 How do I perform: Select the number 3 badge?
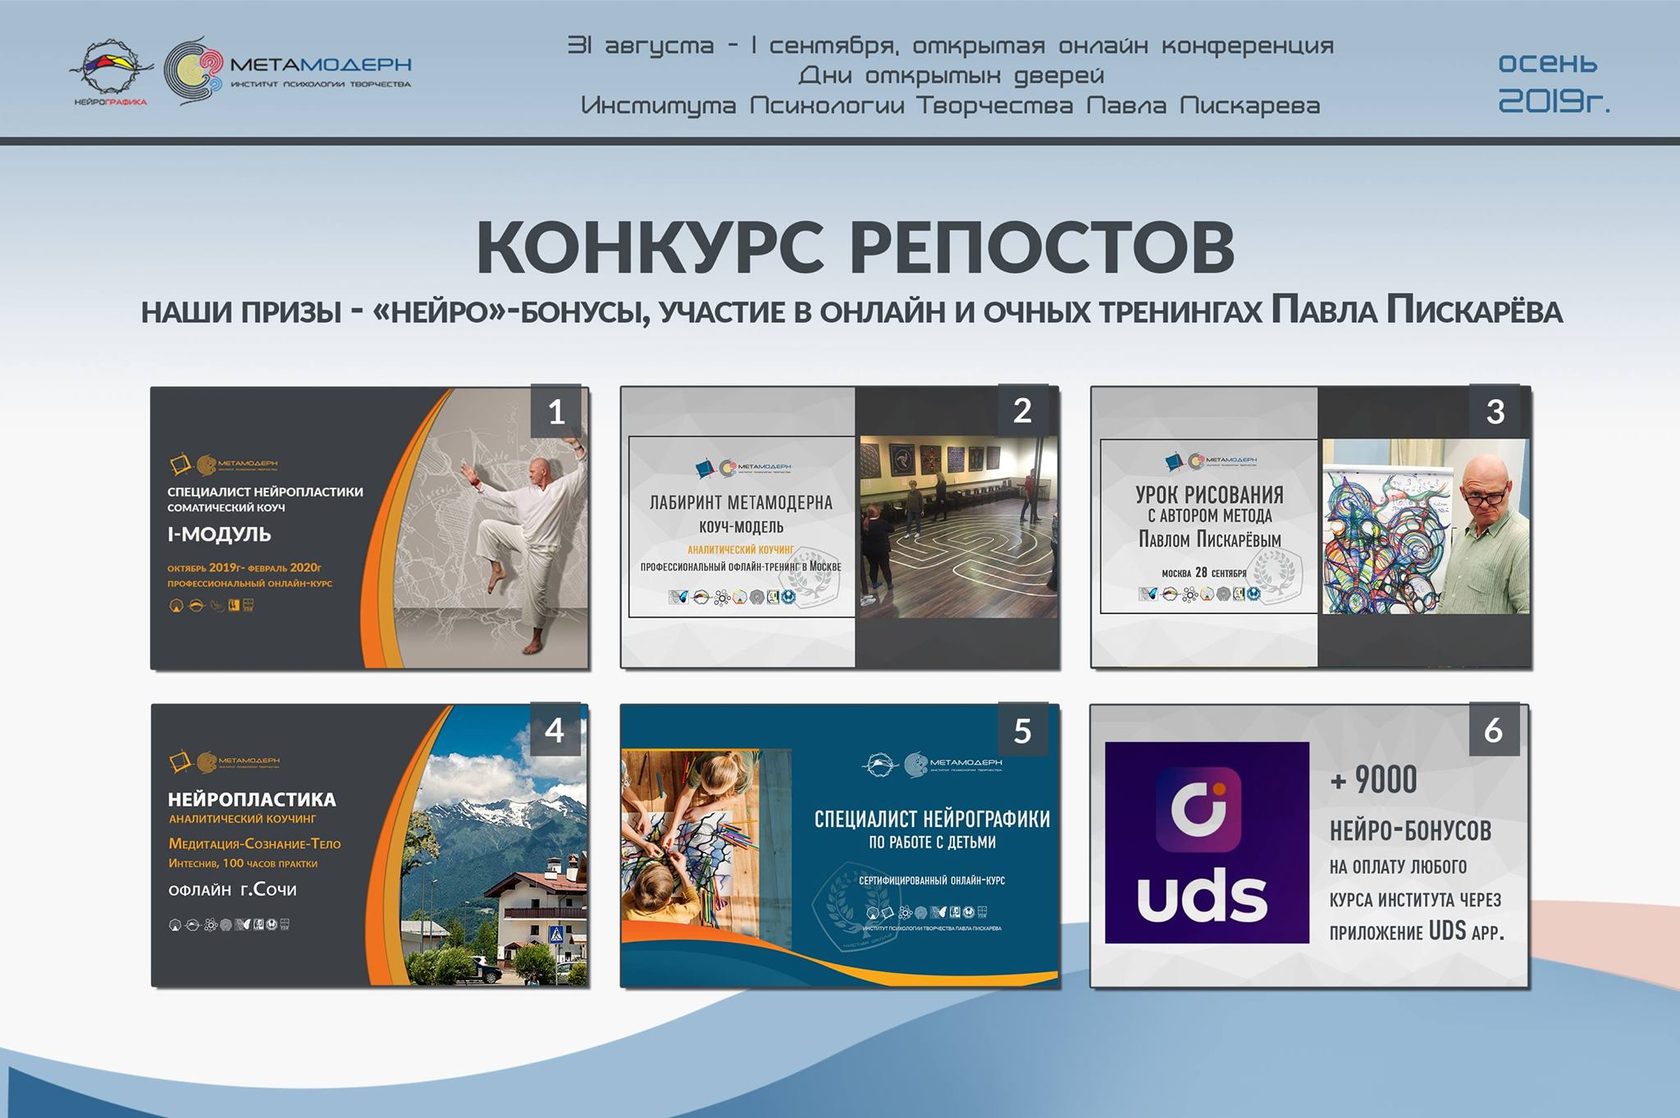tap(1495, 411)
